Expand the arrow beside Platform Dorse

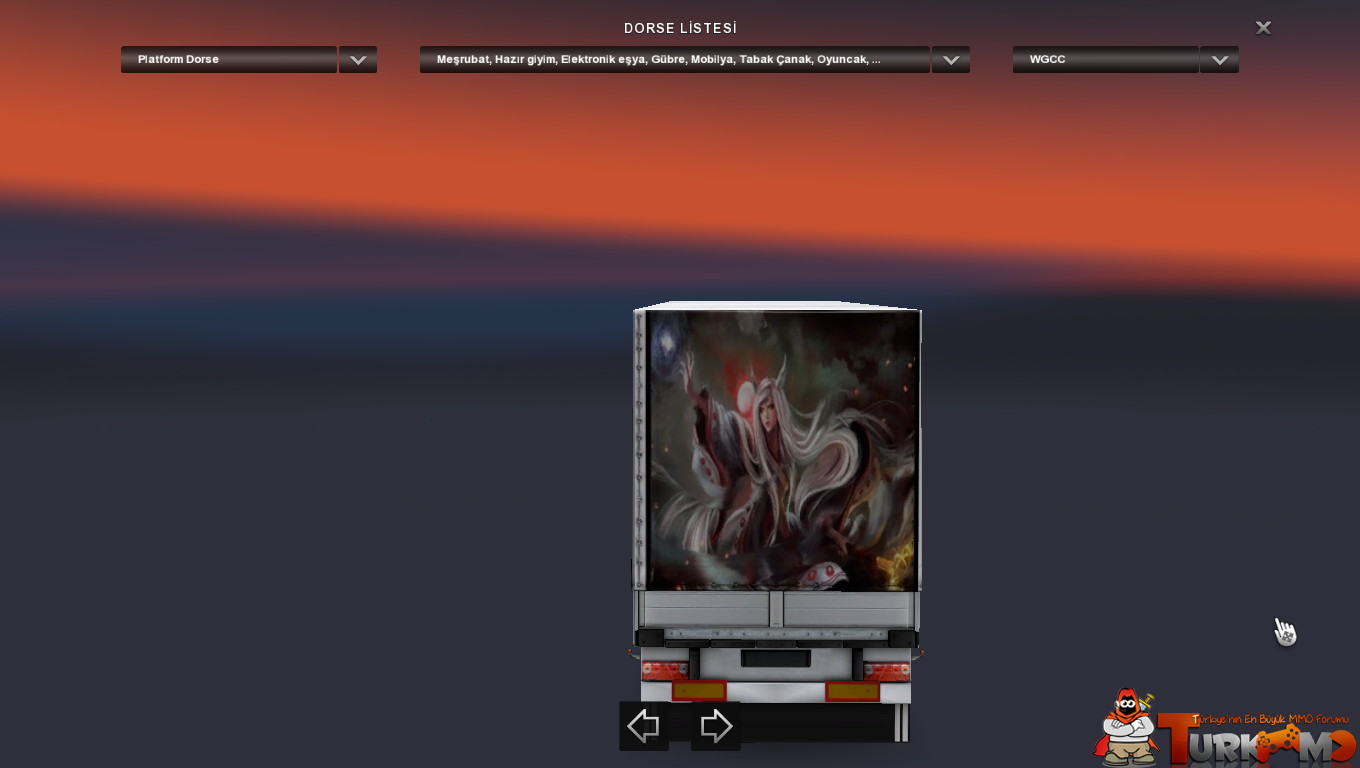click(x=358, y=59)
